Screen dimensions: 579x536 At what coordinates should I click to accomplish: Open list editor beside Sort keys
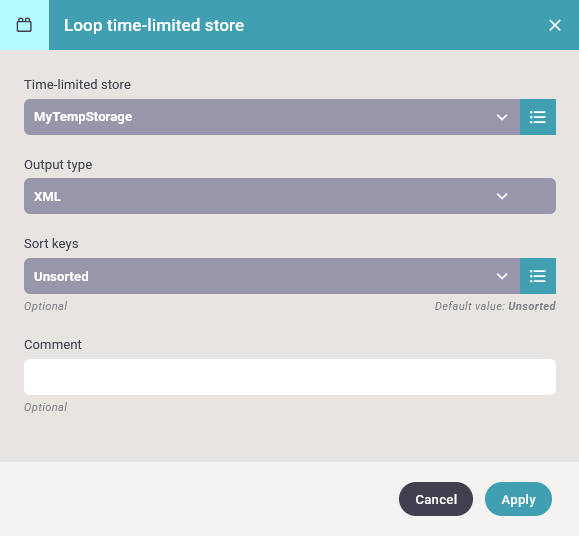(x=538, y=276)
